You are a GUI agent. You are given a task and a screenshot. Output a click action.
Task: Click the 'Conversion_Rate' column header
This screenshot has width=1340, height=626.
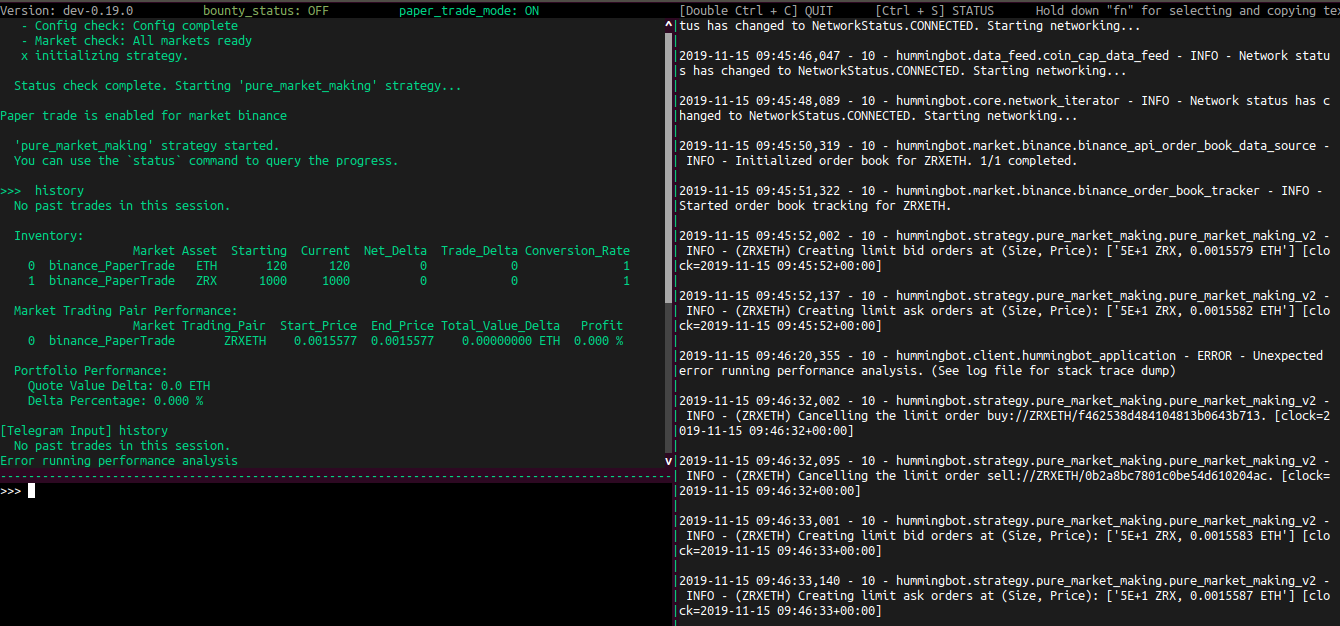(577, 251)
